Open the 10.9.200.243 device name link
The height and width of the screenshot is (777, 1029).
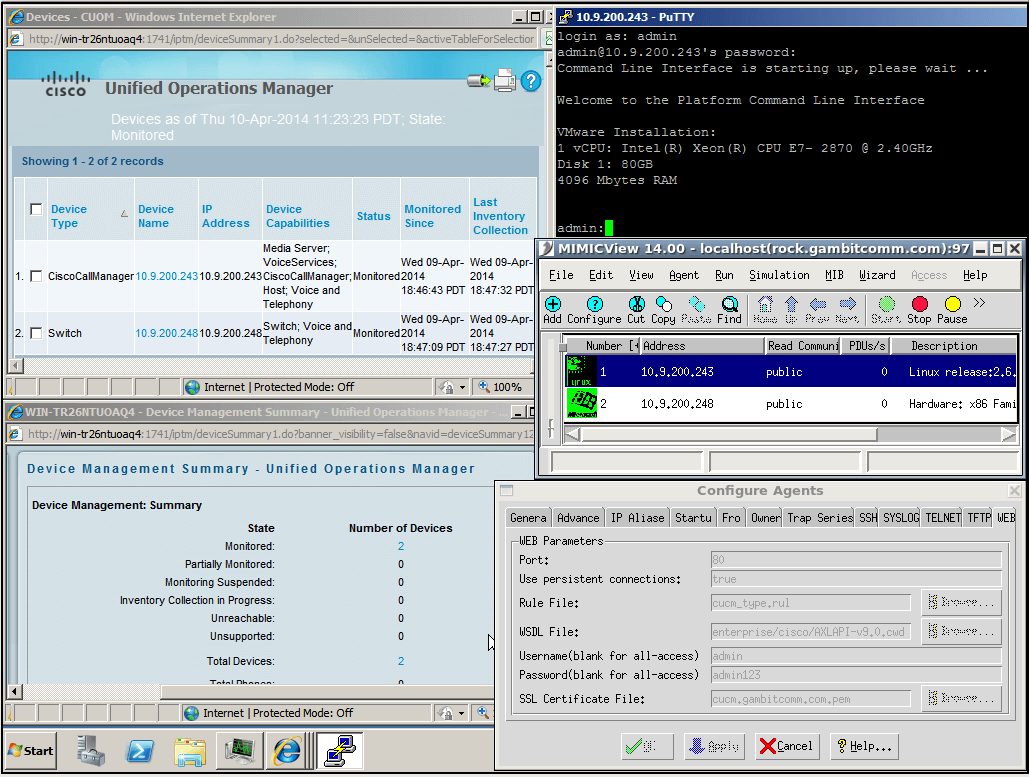[x=167, y=276]
